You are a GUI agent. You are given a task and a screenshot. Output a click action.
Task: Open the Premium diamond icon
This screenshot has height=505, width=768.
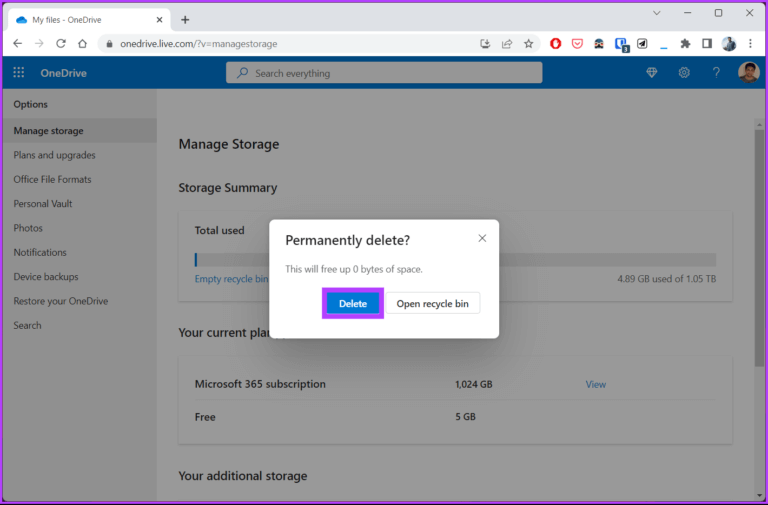pos(651,73)
